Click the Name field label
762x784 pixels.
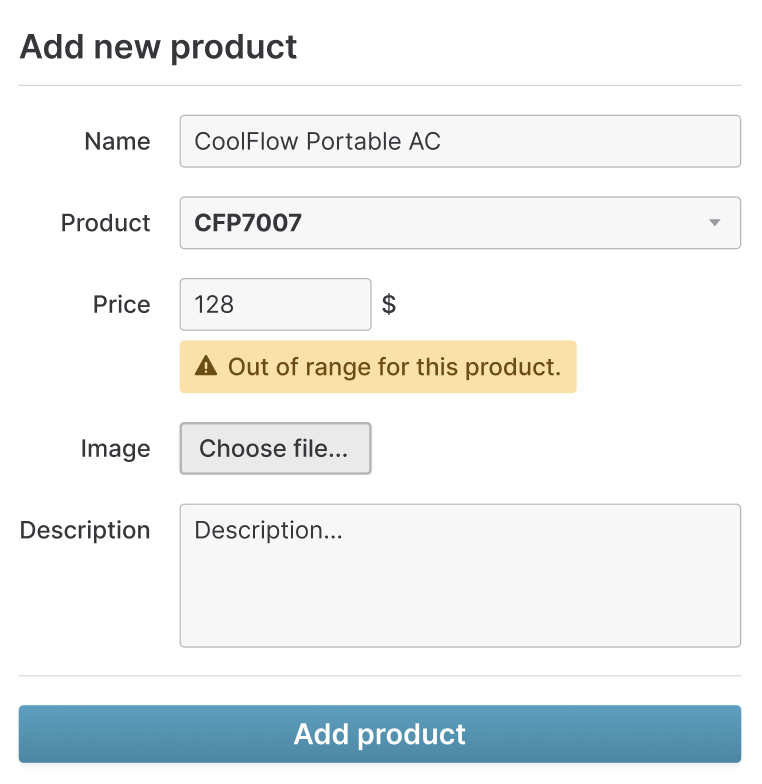(x=117, y=141)
